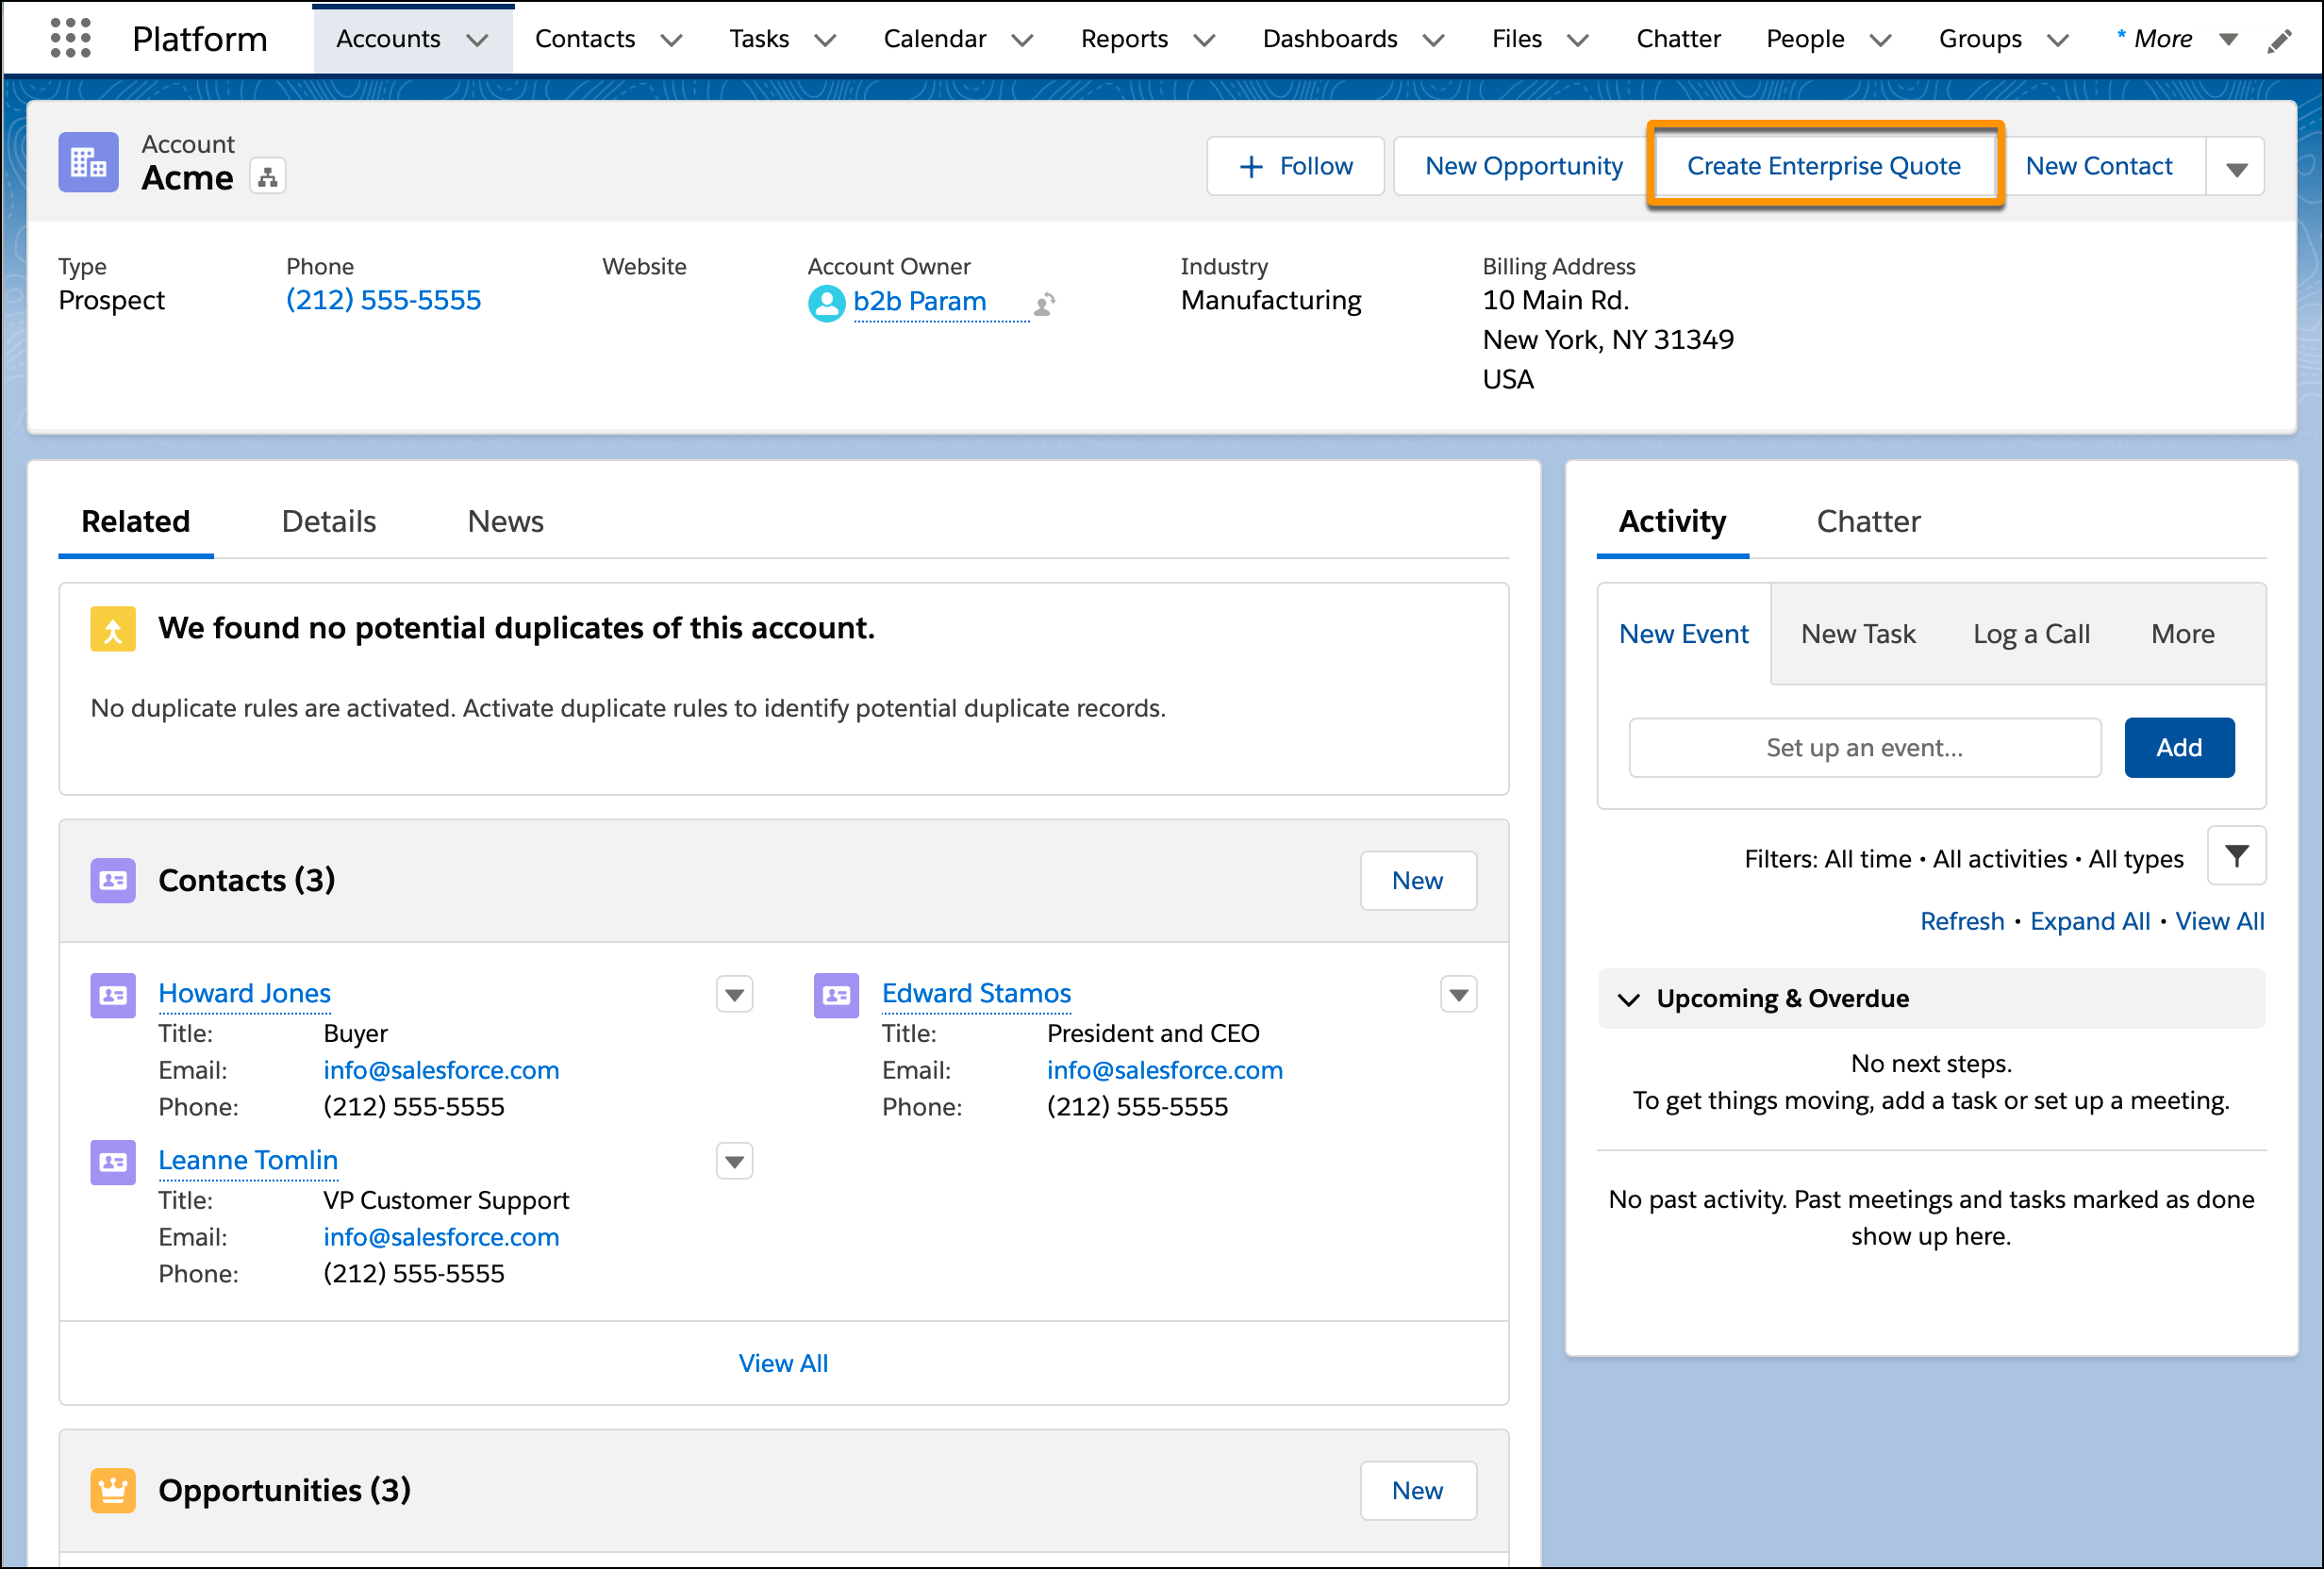Expand the Accounts nav menu chevron

point(478,40)
